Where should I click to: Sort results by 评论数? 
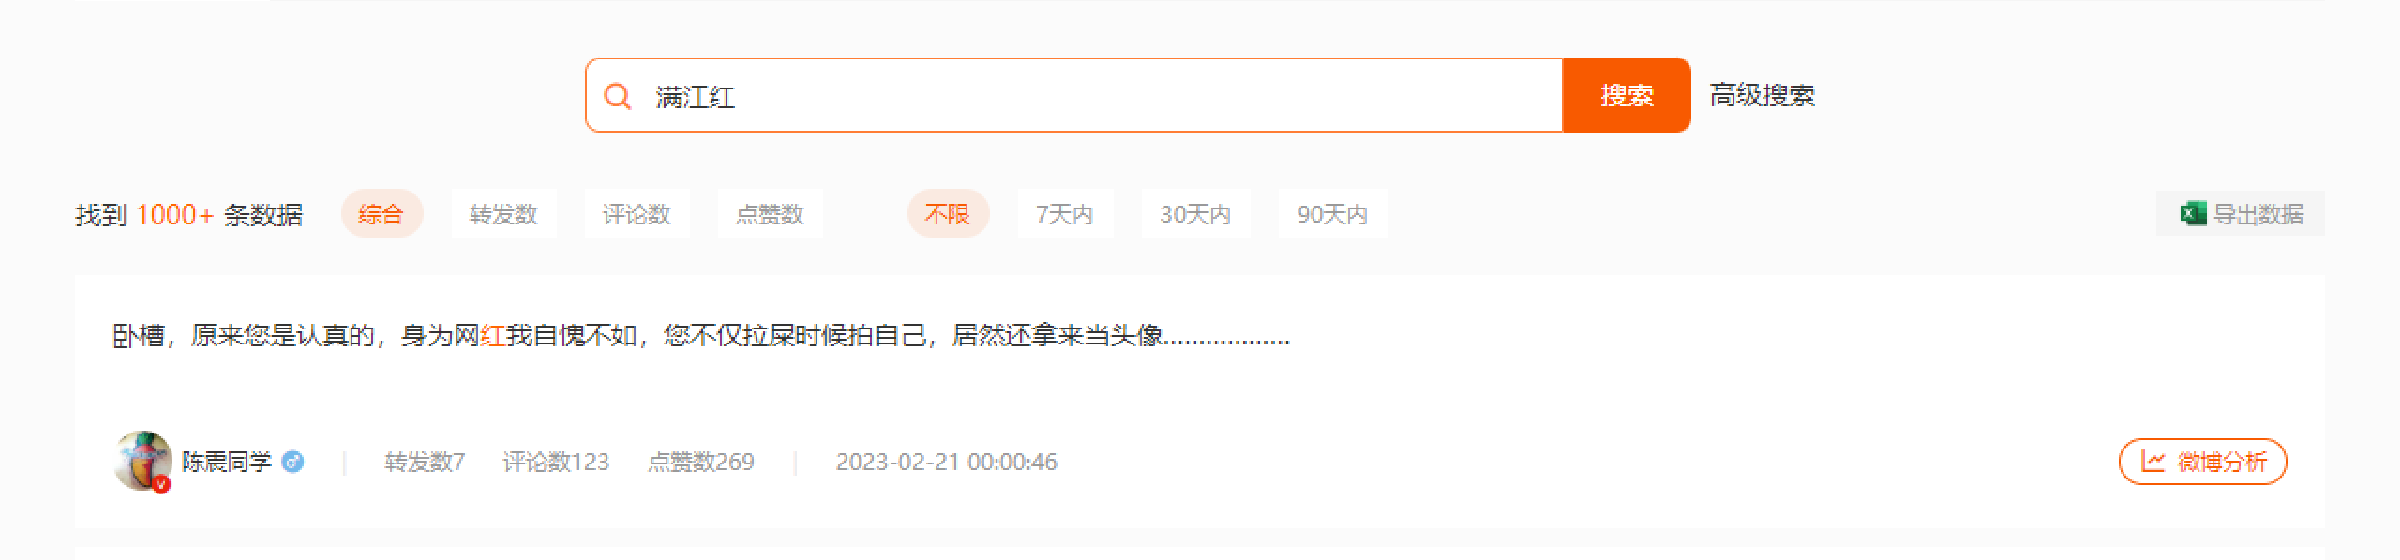637,214
